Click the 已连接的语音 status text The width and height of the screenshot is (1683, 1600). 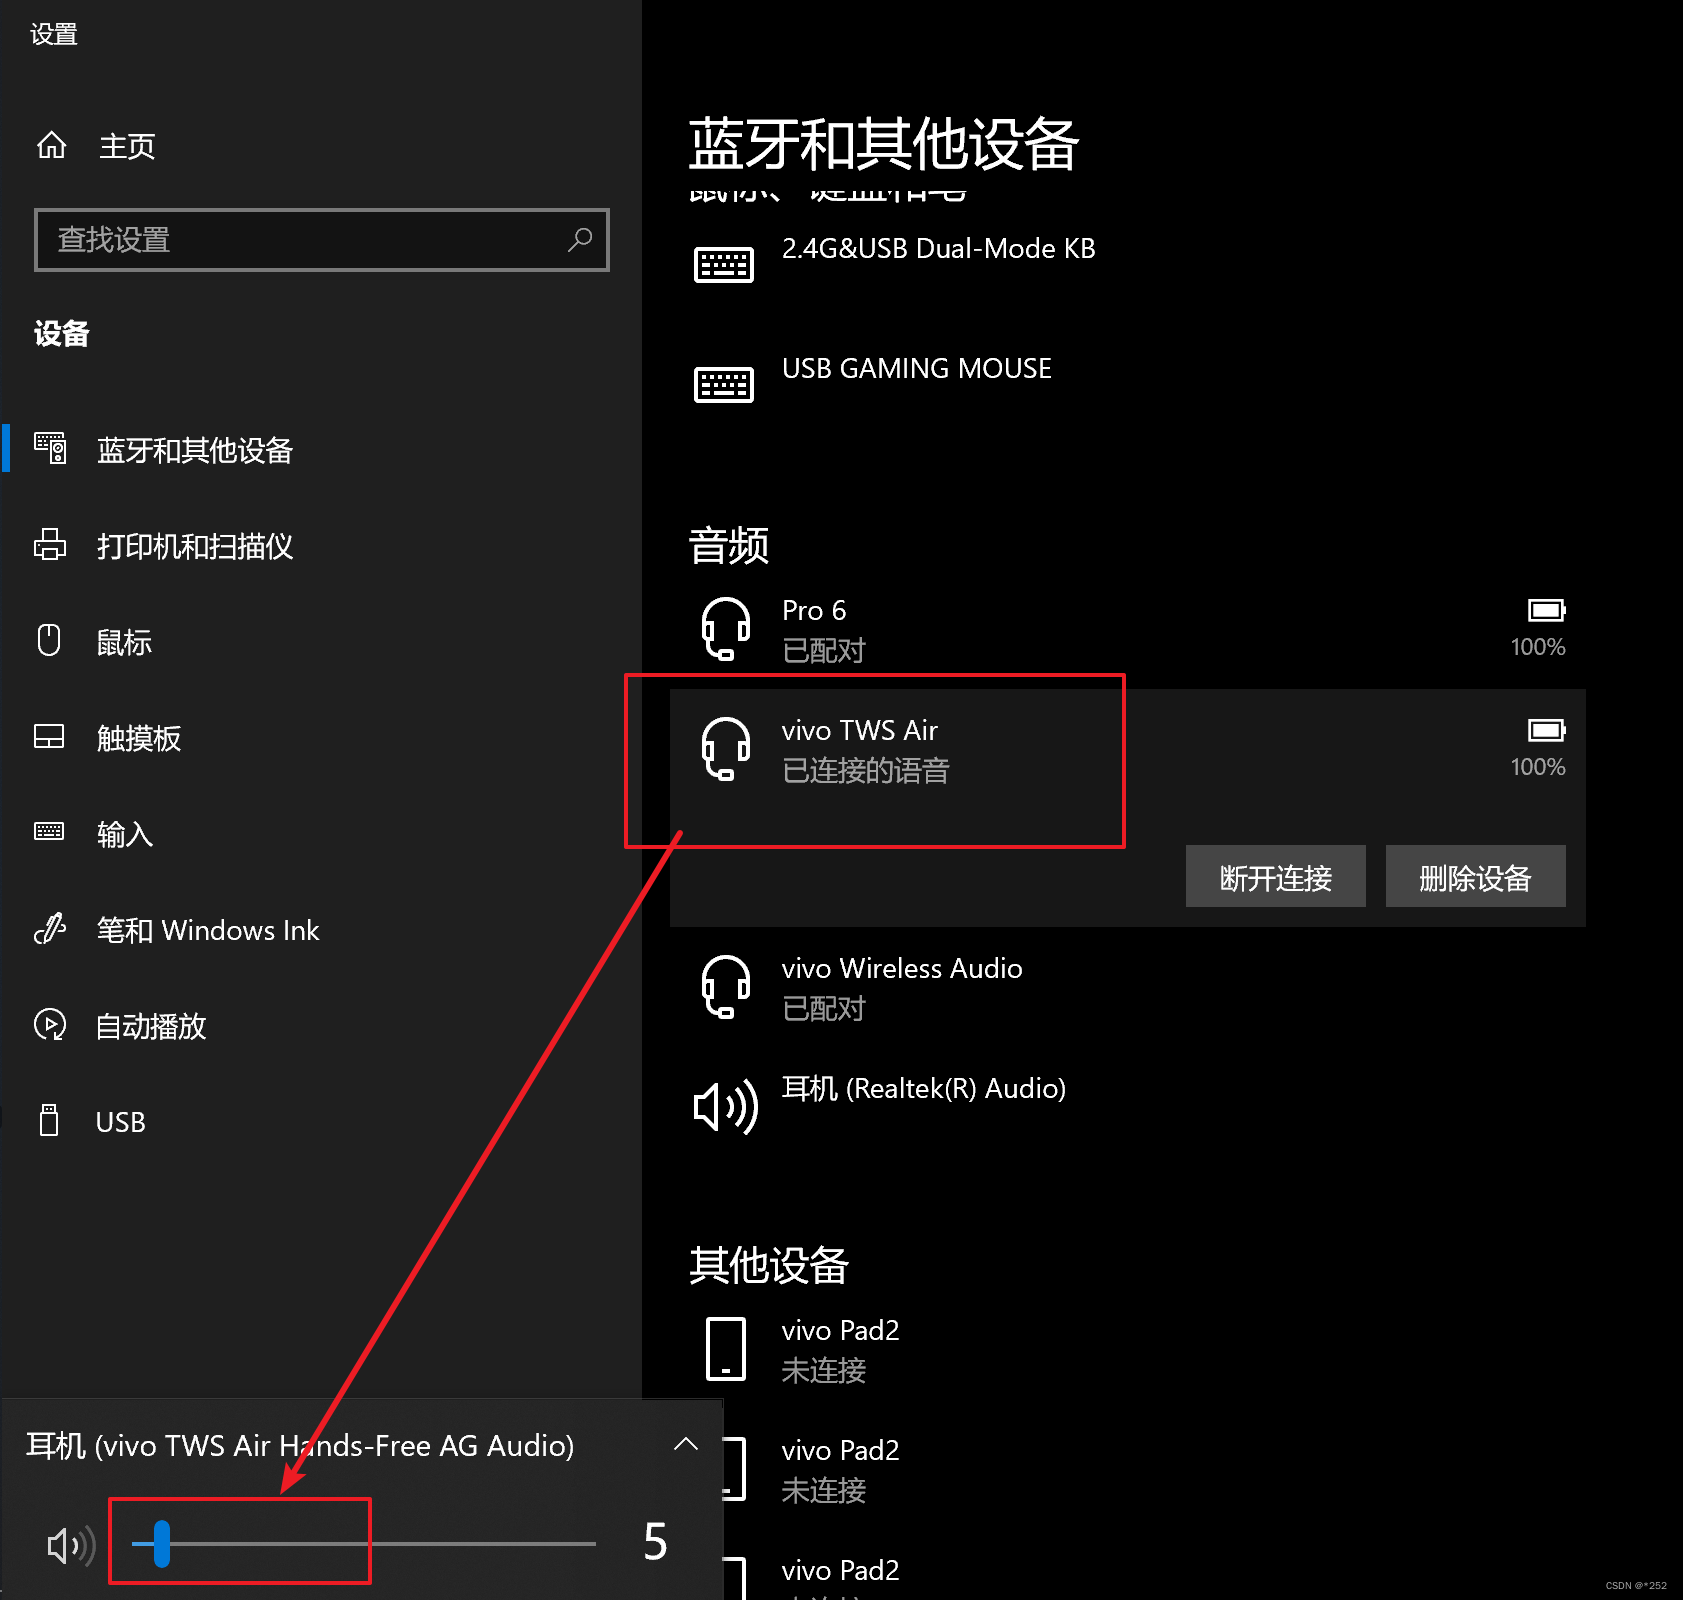[866, 770]
